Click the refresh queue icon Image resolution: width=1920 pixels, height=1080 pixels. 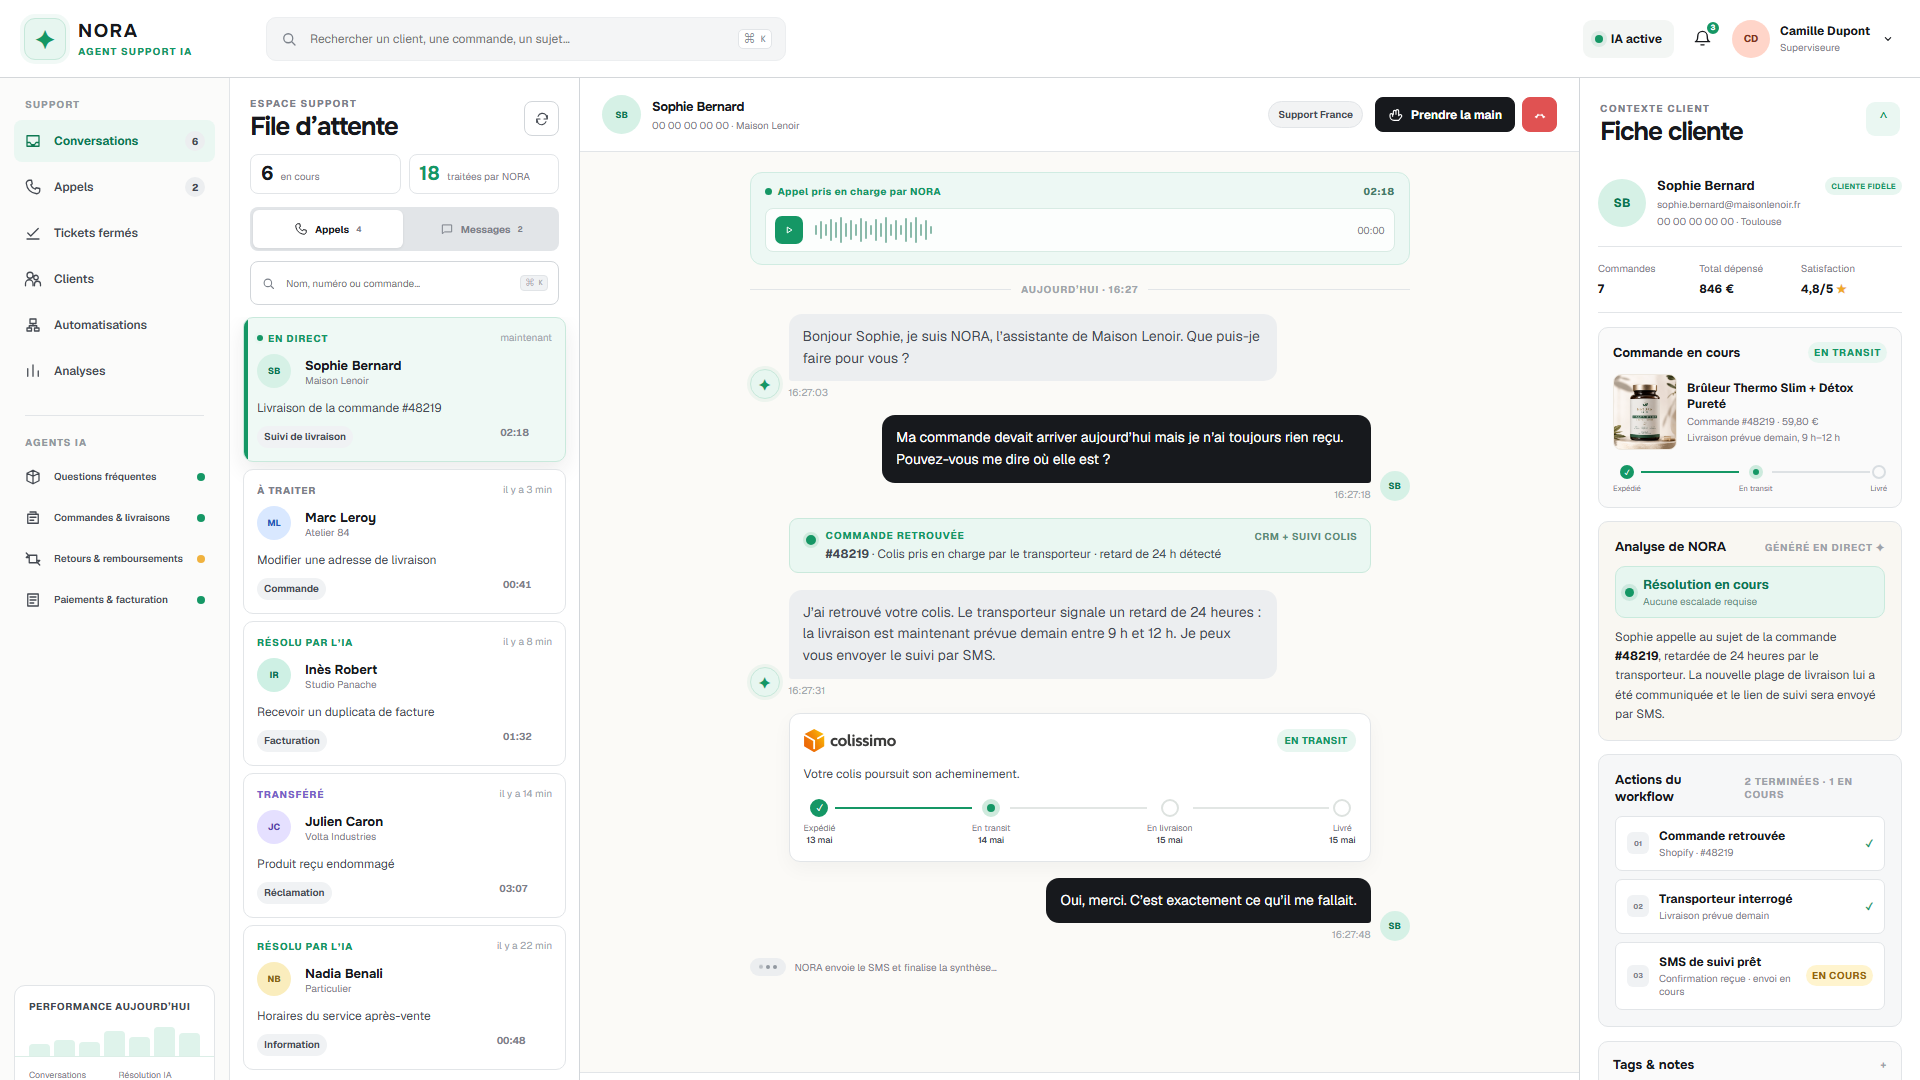[x=541, y=119]
